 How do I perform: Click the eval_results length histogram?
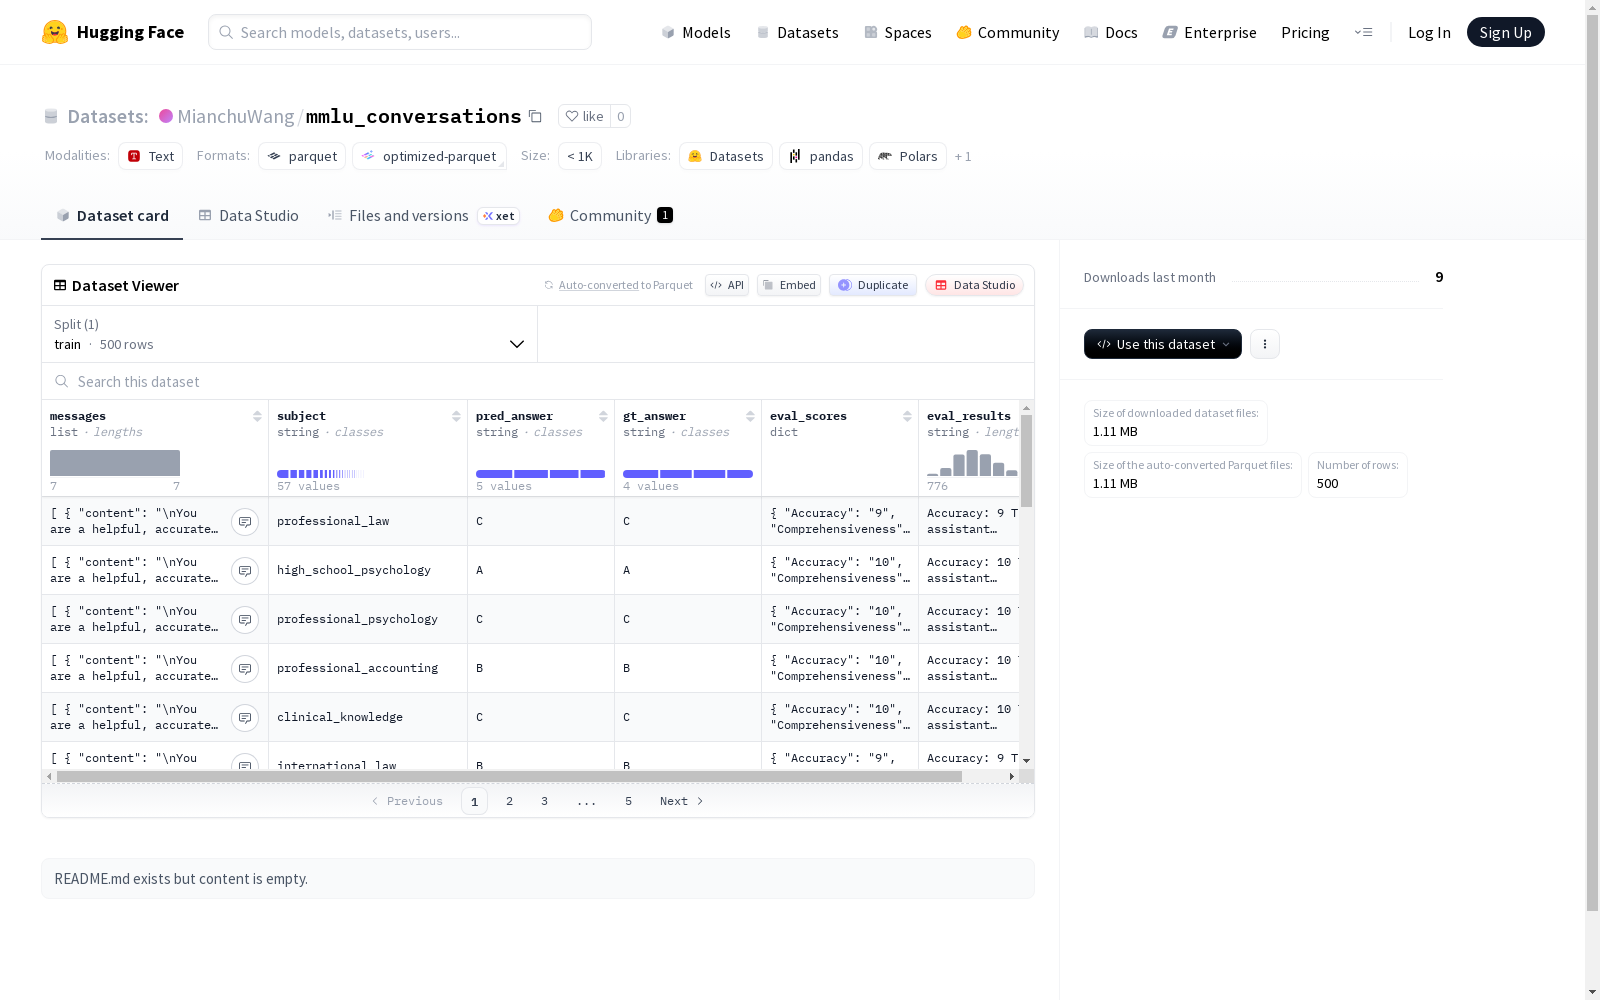point(972,463)
